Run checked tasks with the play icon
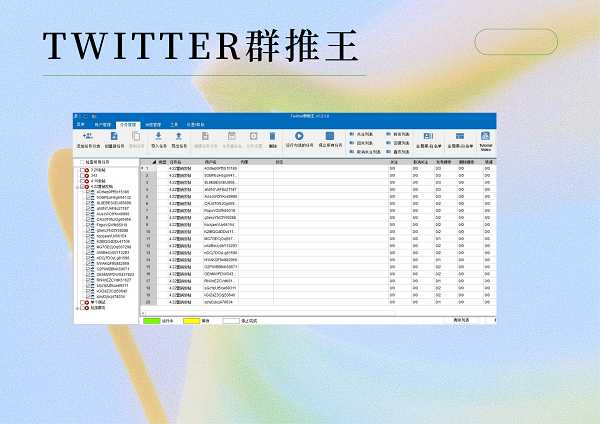This screenshot has height=424, width=600. 299,136
